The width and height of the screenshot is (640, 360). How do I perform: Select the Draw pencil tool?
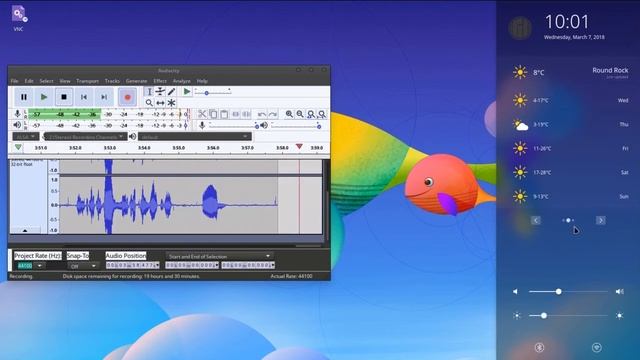point(171,91)
